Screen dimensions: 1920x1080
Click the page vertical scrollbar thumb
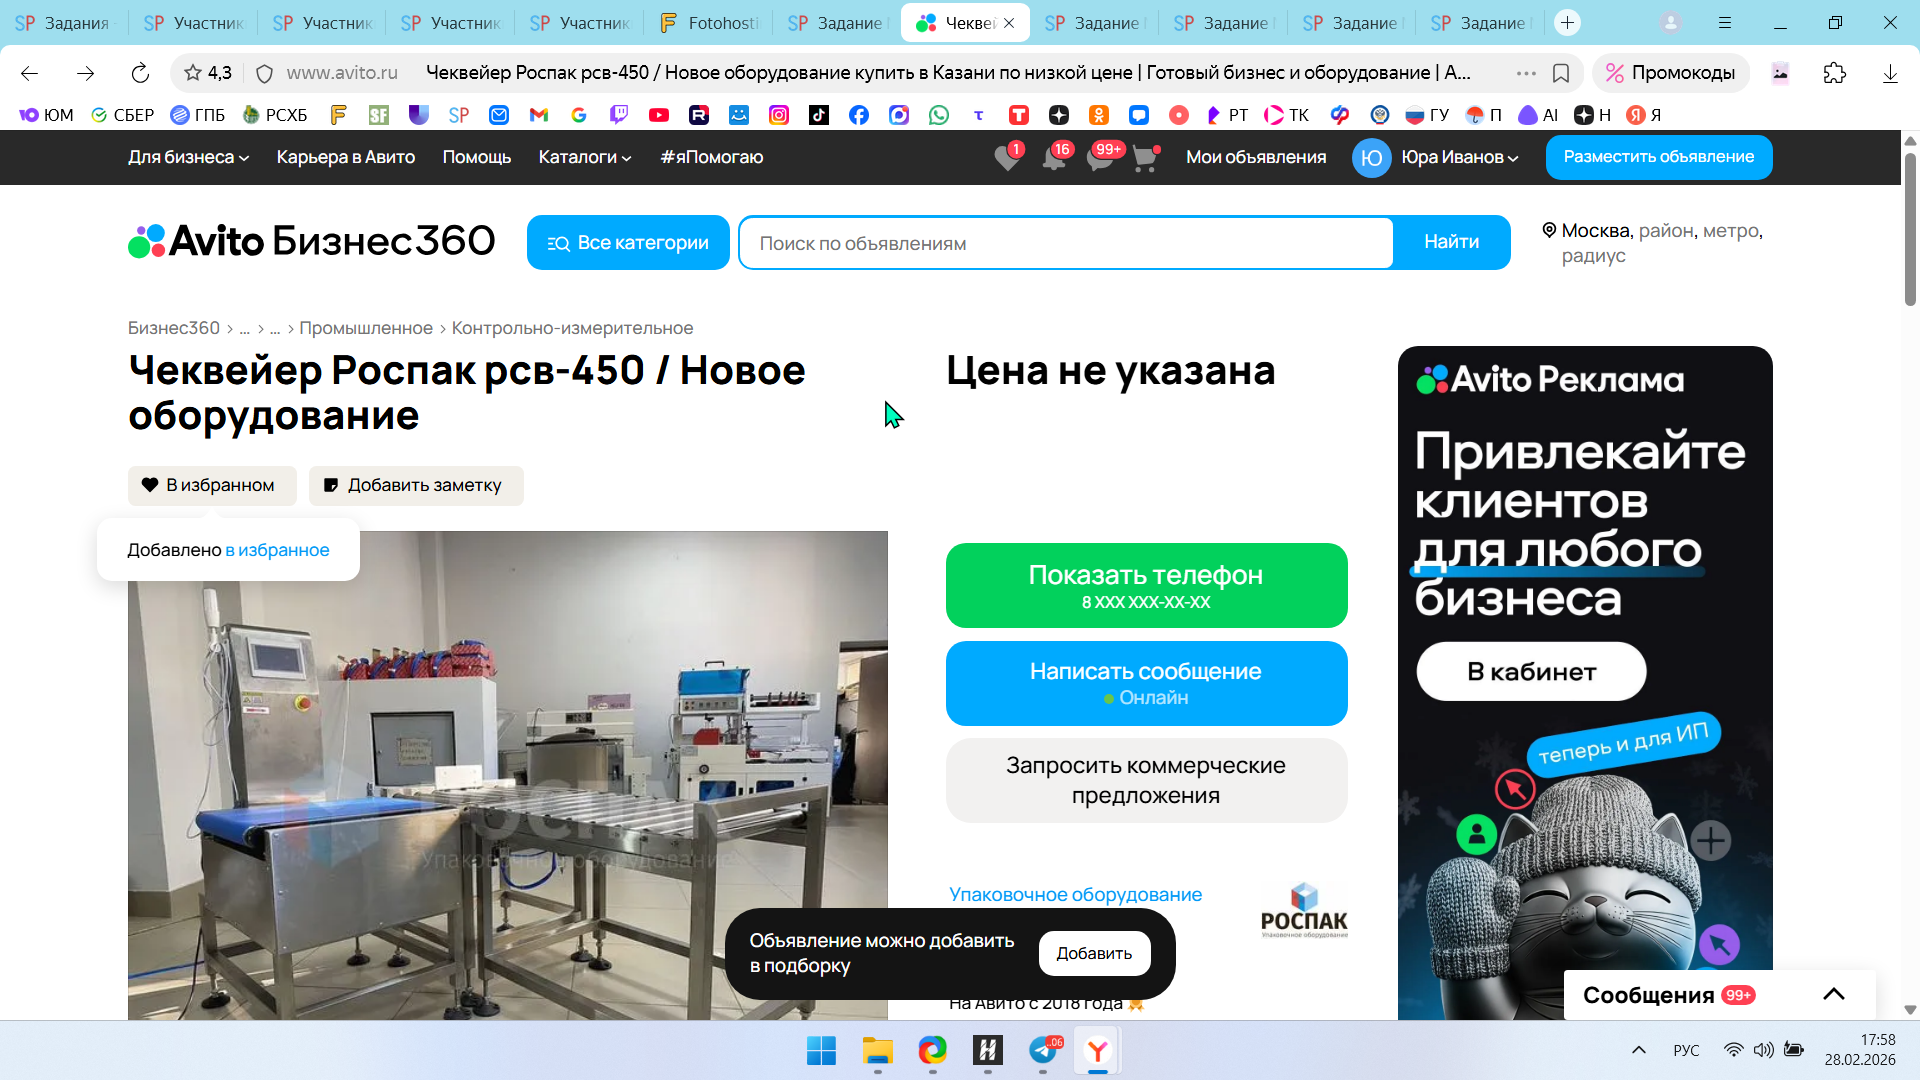(x=1910, y=230)
